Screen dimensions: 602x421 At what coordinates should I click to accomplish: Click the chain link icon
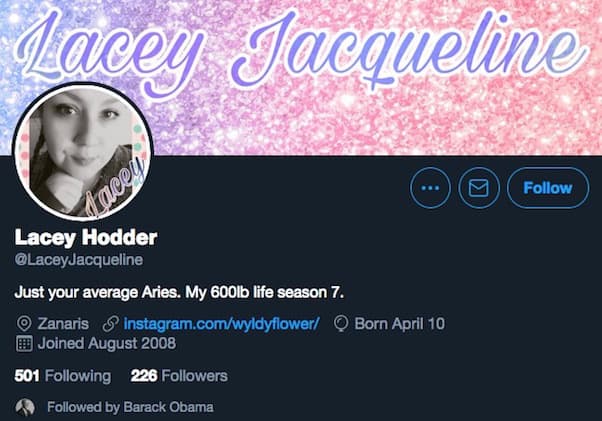point(111,324)
